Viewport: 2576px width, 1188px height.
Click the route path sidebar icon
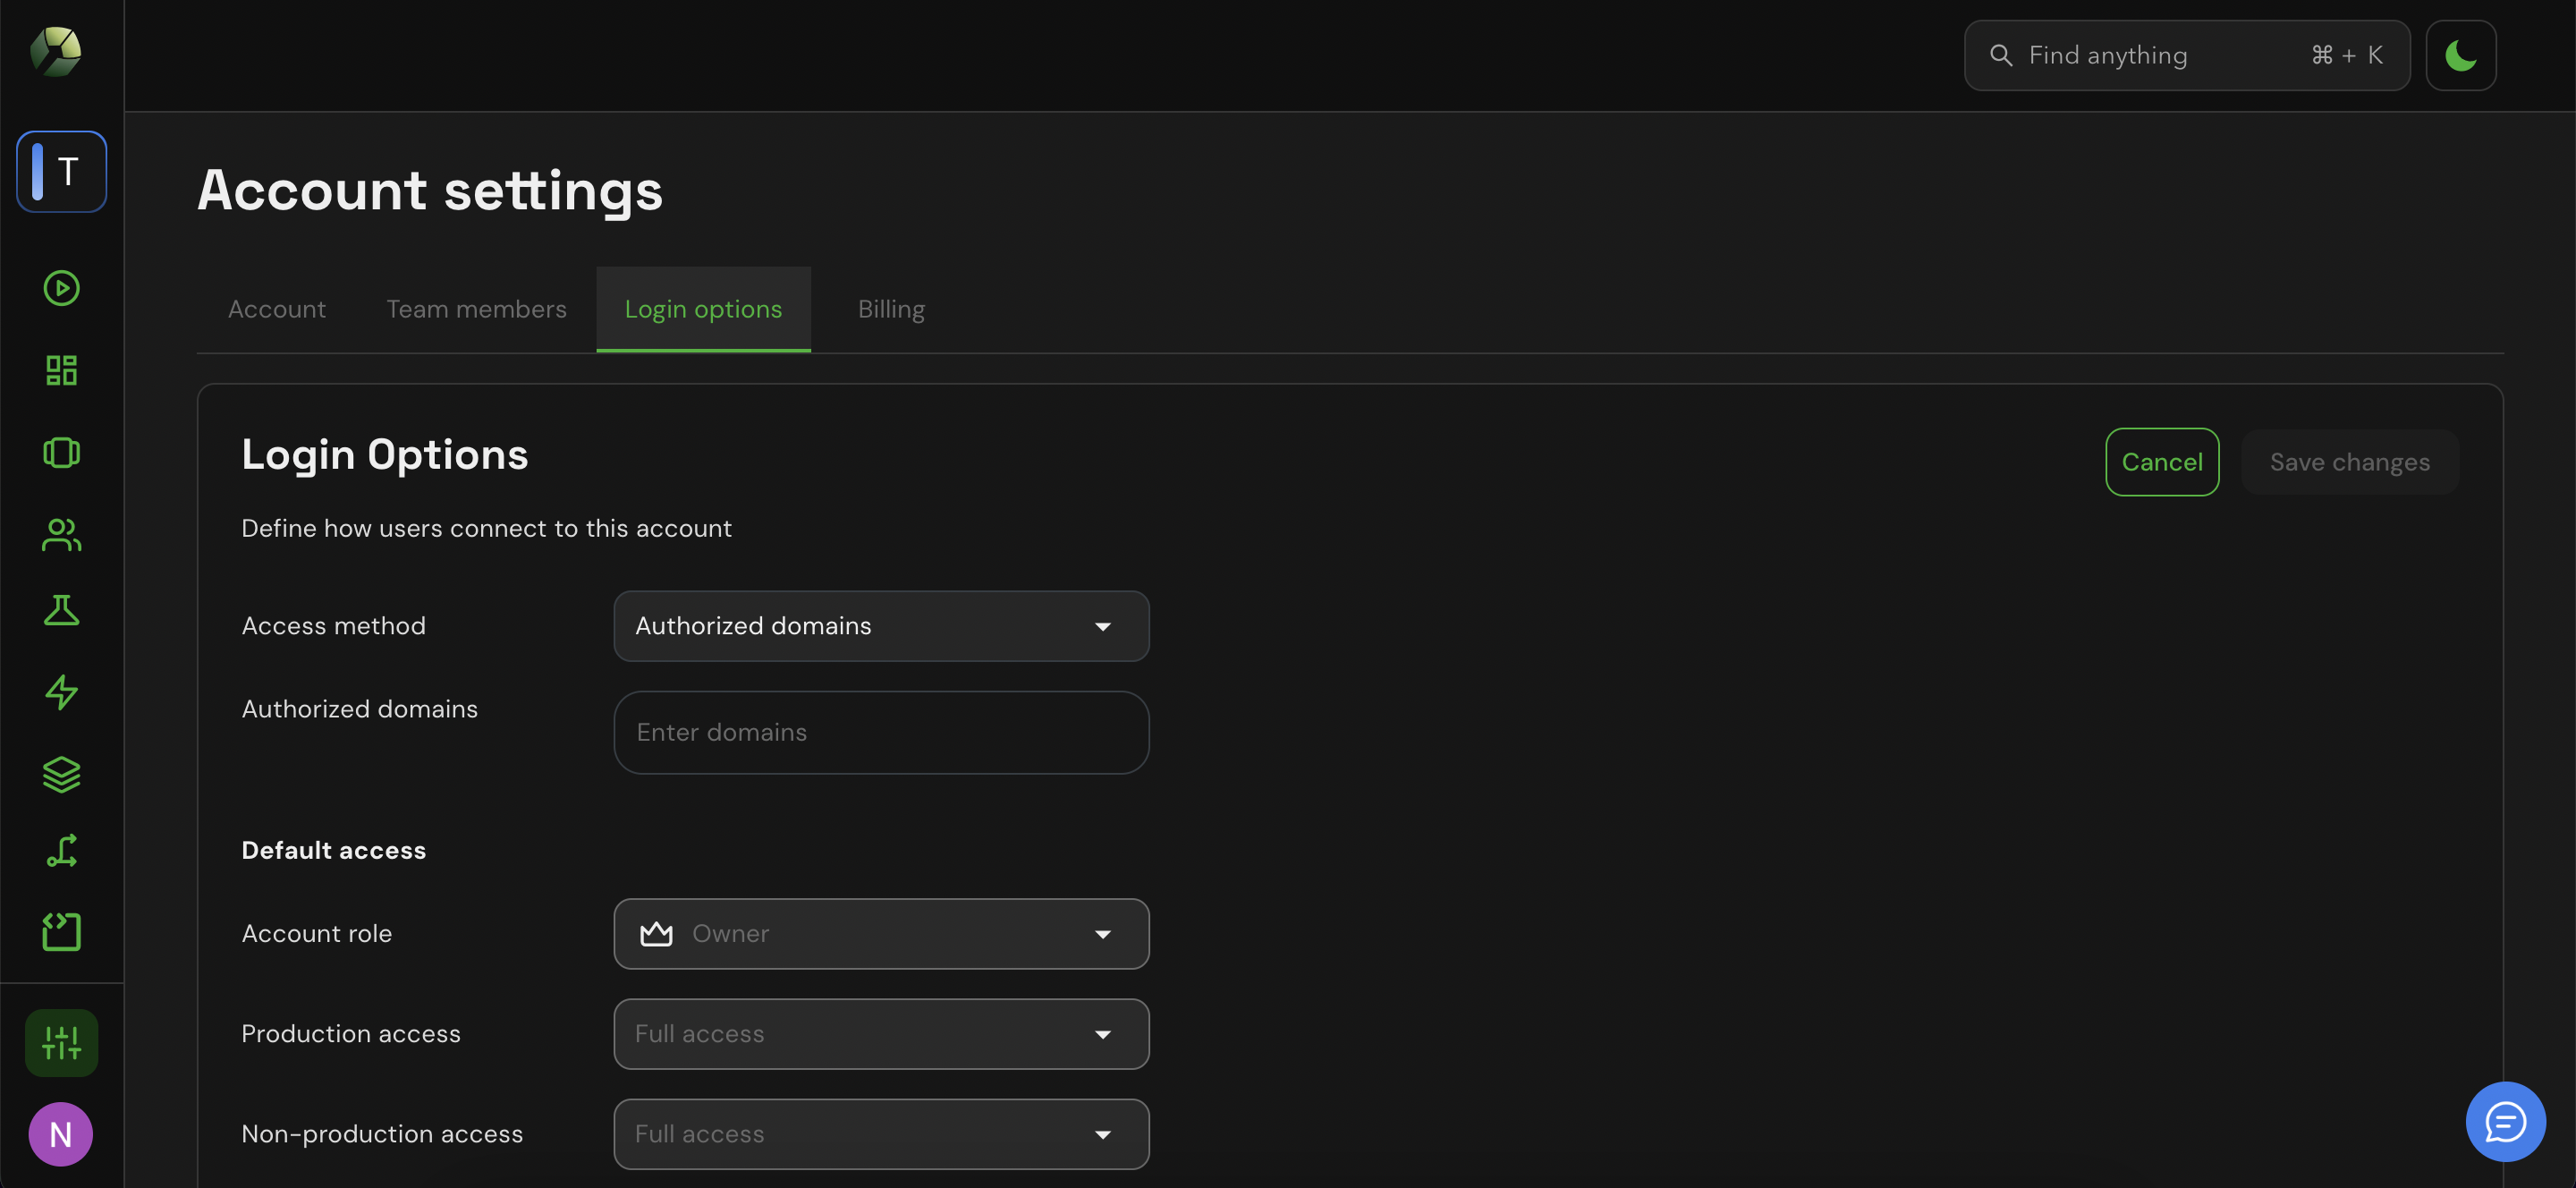[x=61, y=851]
